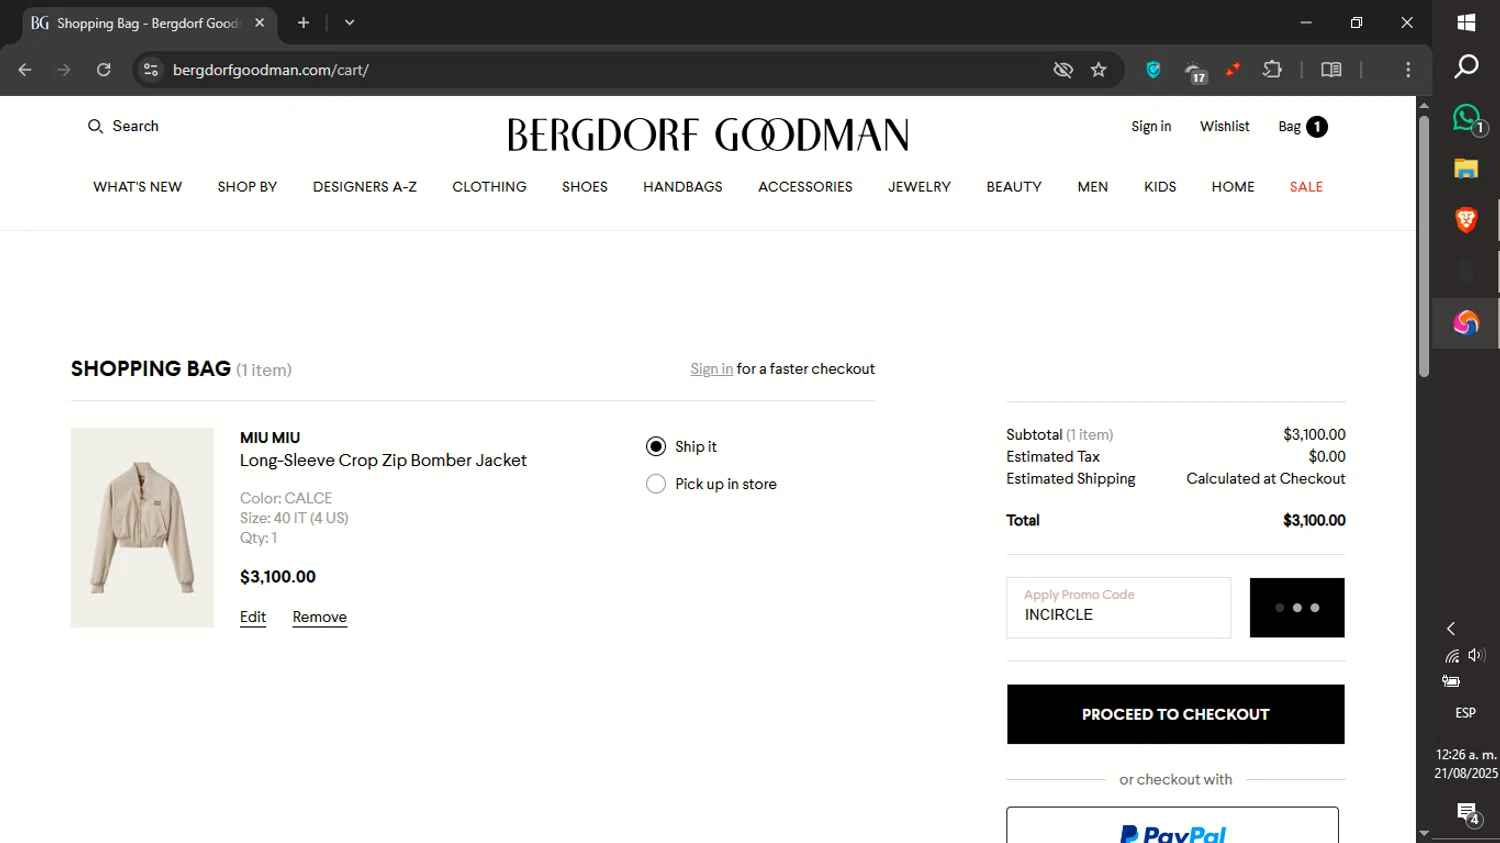
Task: Open a new tab with the plus icon
Action: pos(304,22)
